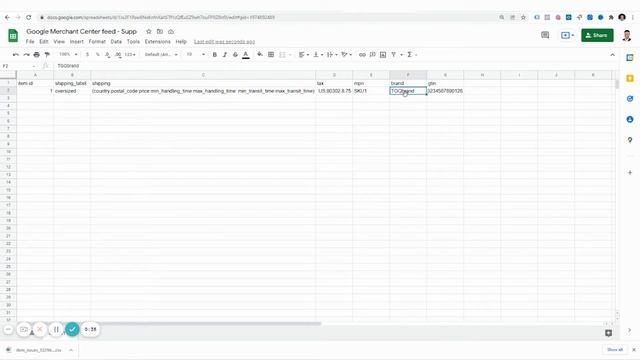Toggle bold formatting
640x360 pixels.
pos(214,55)
